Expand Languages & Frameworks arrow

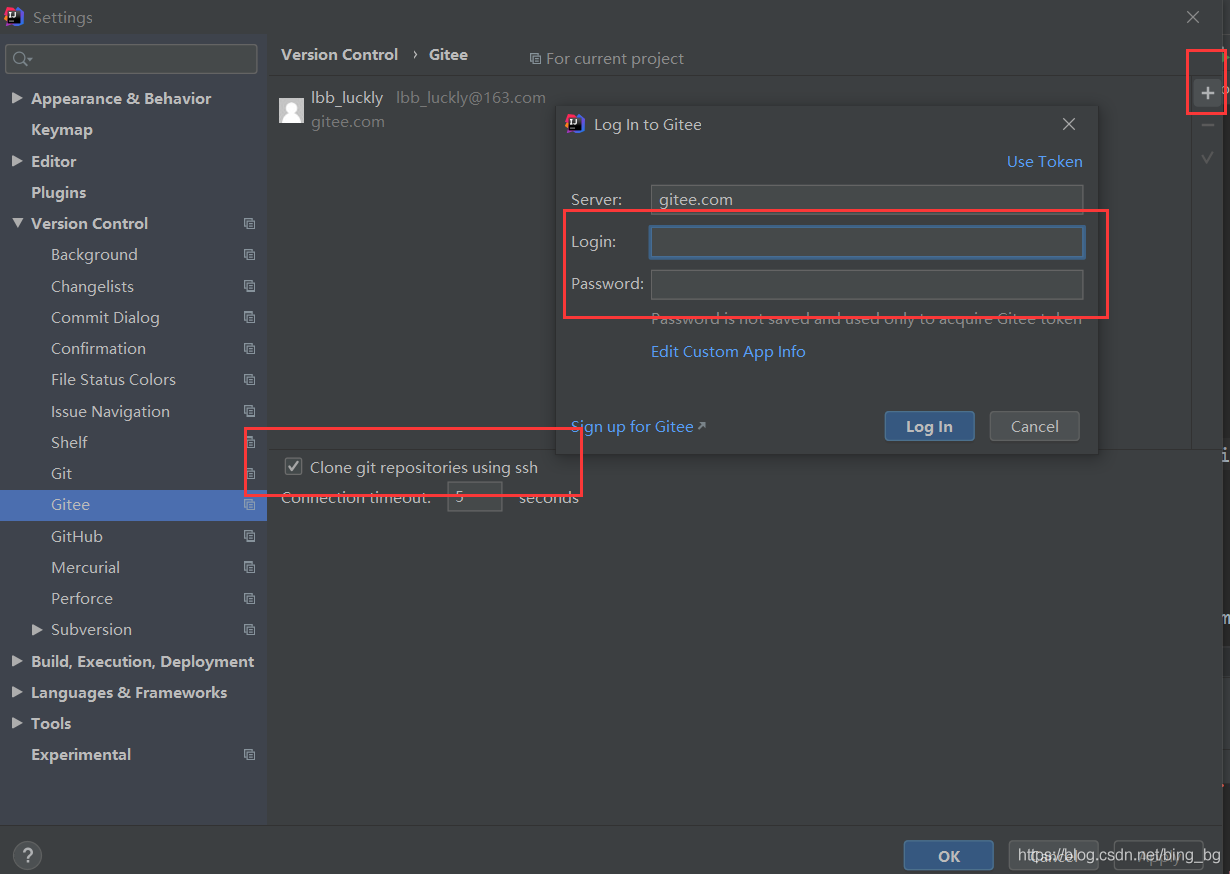(17, 692)
